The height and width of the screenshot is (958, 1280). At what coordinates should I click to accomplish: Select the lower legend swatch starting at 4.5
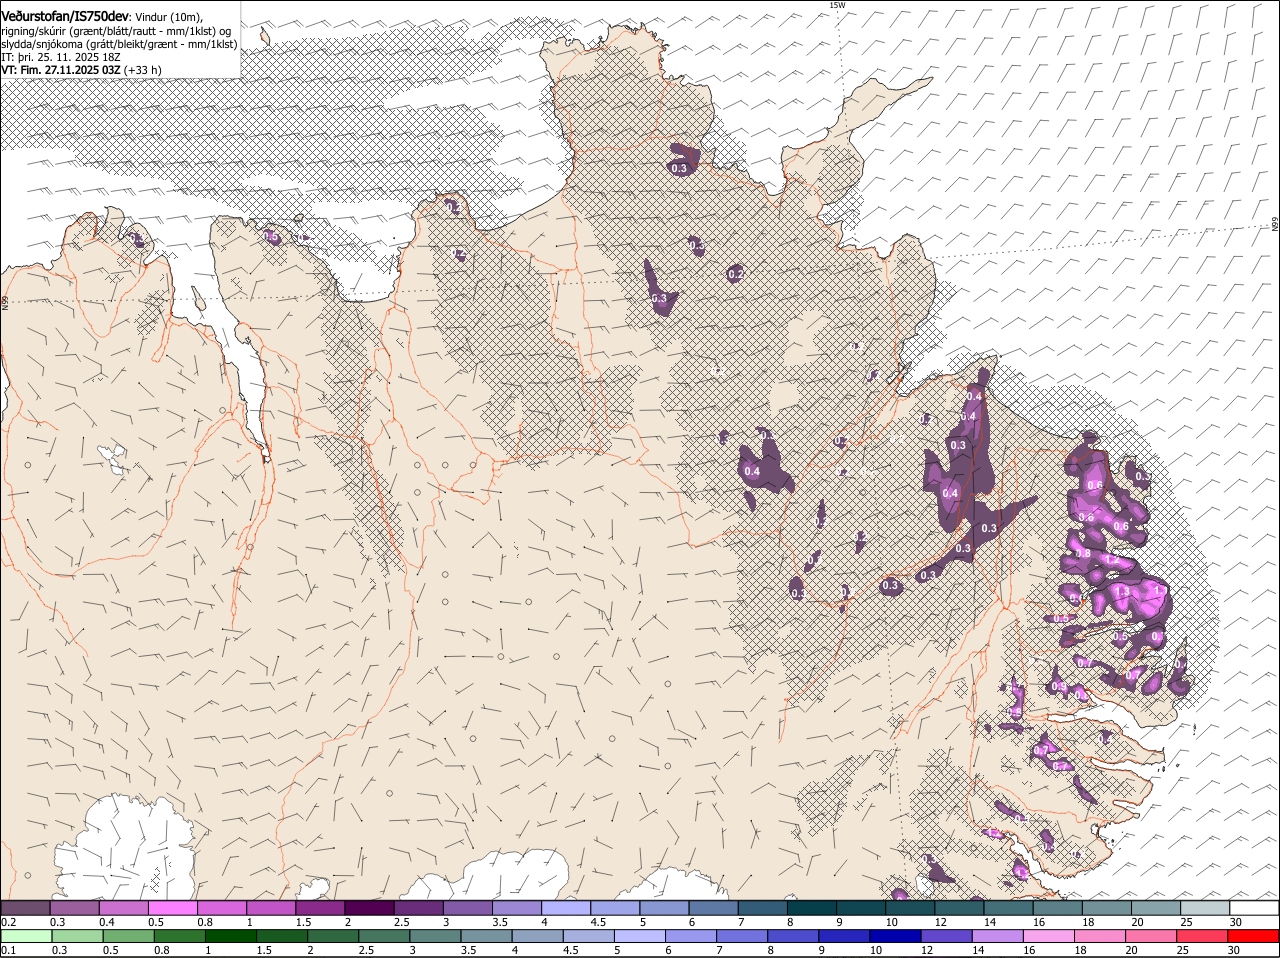pyautogui.click(x=589, y=936)
